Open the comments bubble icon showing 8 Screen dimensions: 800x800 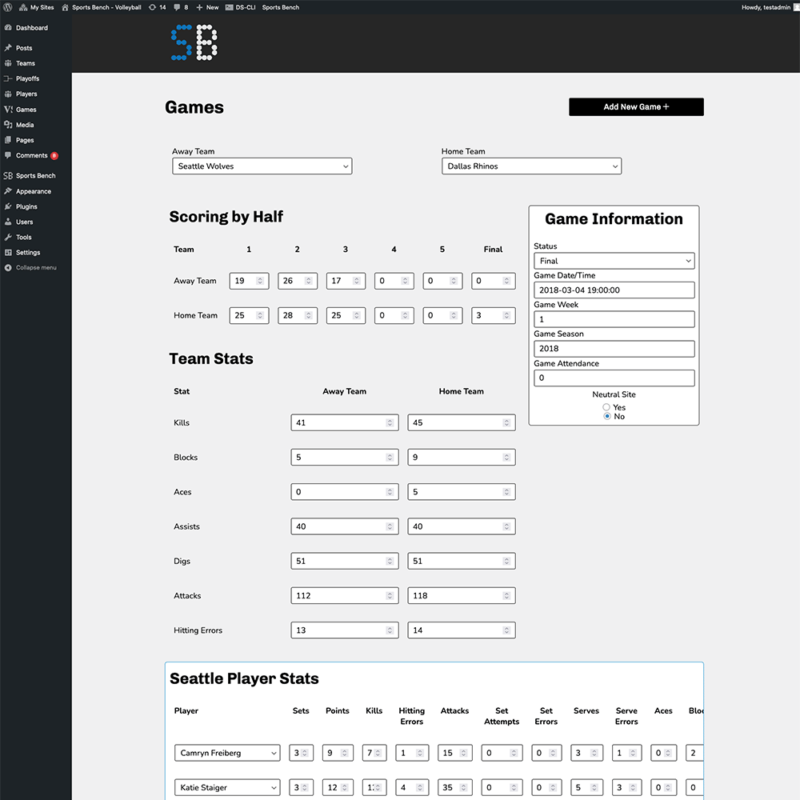(x=177, y=7)
